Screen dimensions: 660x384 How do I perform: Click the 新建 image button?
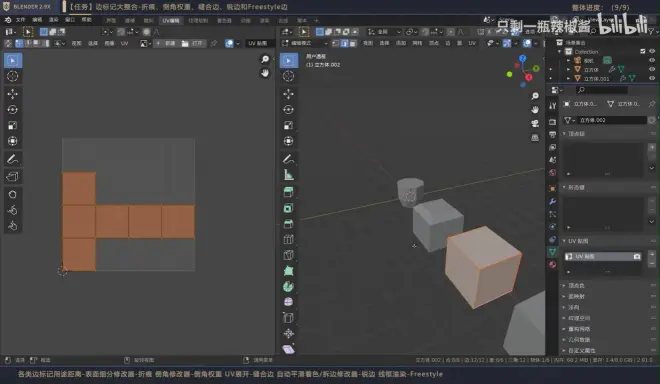166,43
